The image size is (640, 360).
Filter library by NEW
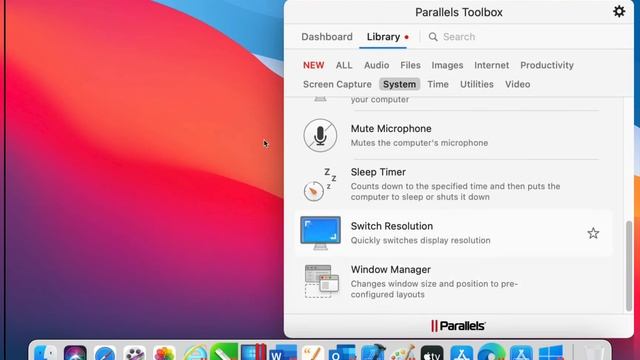tap(313, 65)
